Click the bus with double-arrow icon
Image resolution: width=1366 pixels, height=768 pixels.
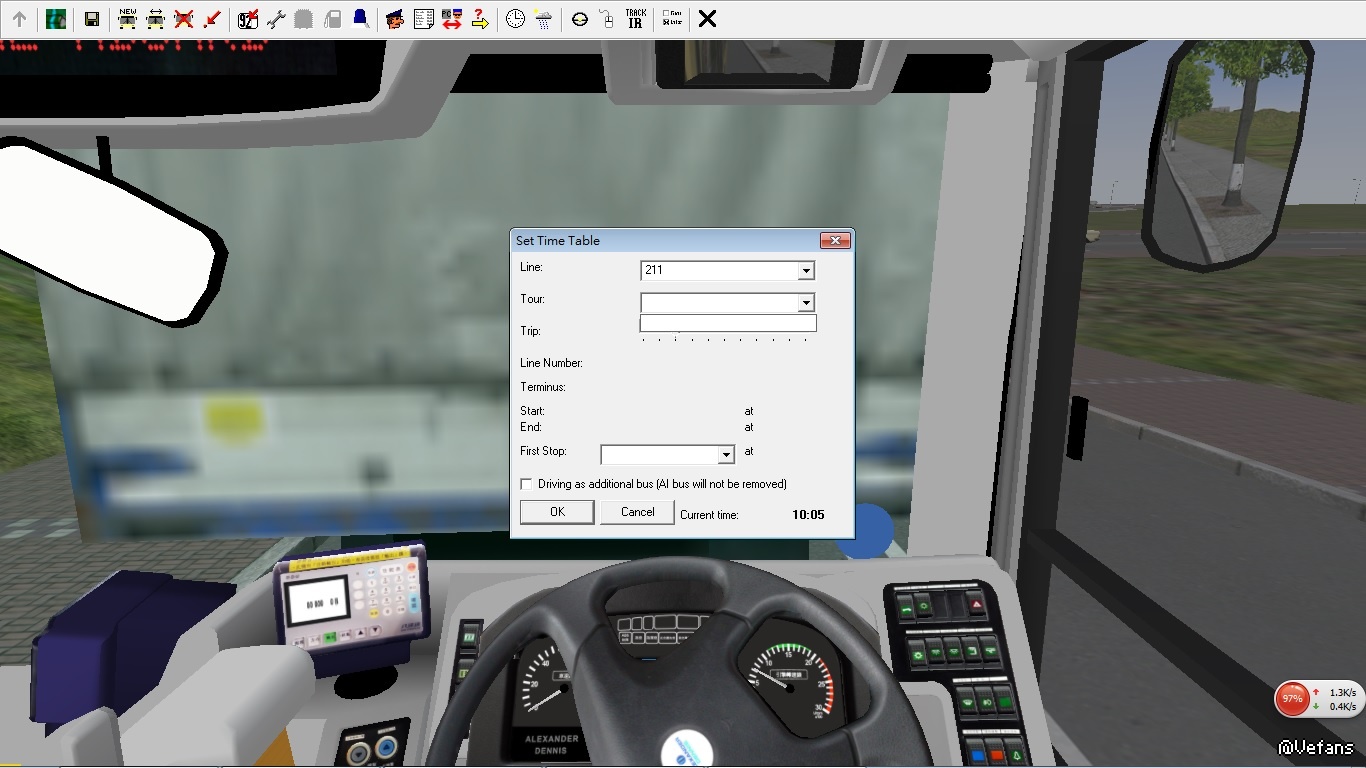(x=155, y=19)
